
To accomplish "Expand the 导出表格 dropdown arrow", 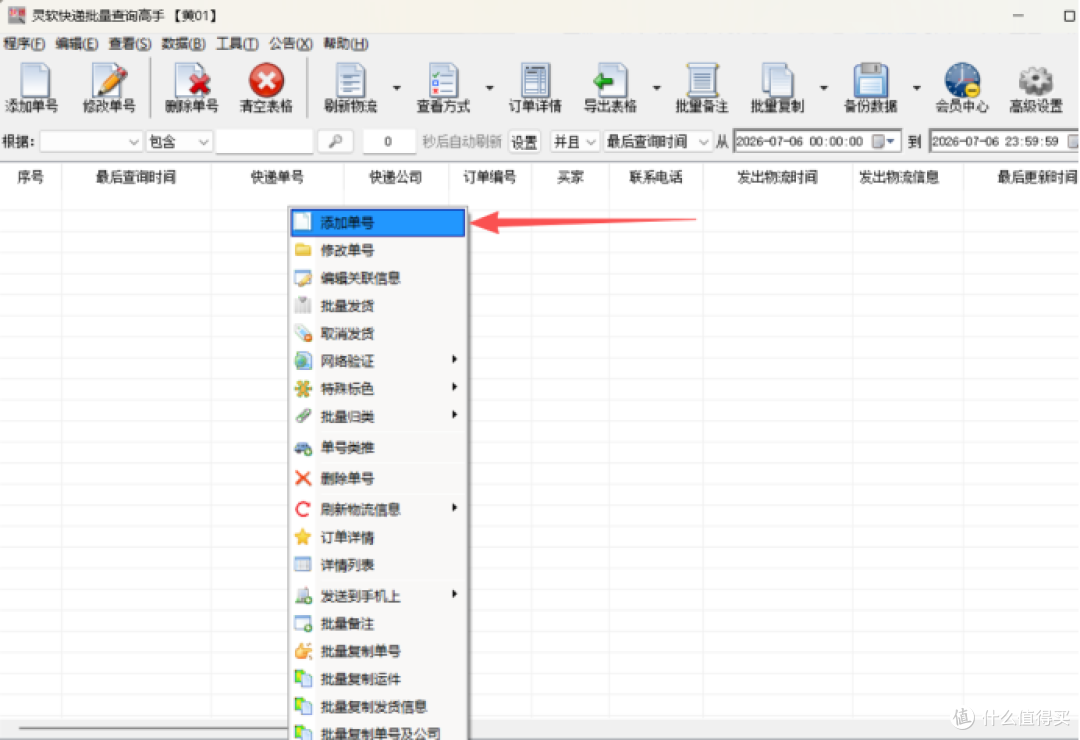I will [656, 88].
